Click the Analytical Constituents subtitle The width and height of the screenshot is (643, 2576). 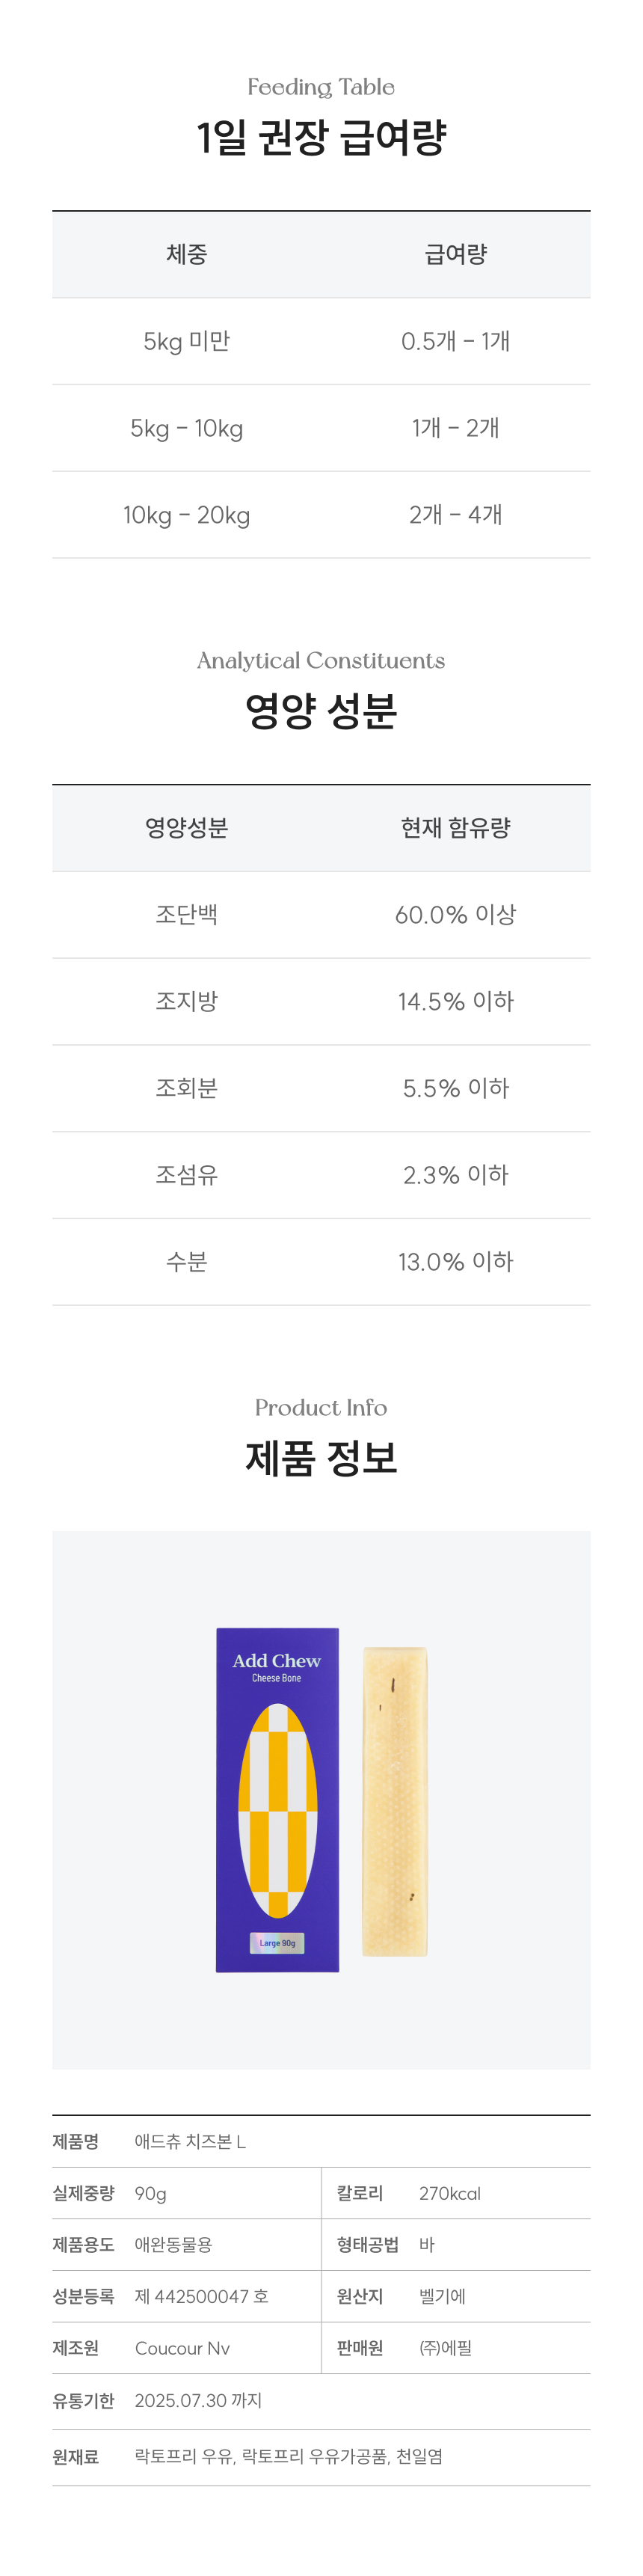click(x=321, y=660)
